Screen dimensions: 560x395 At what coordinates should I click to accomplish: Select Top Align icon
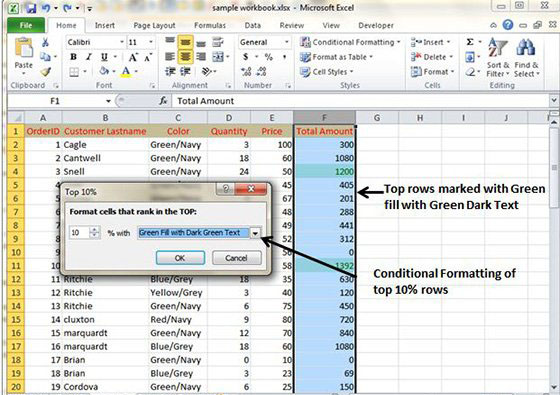point(170,42)
